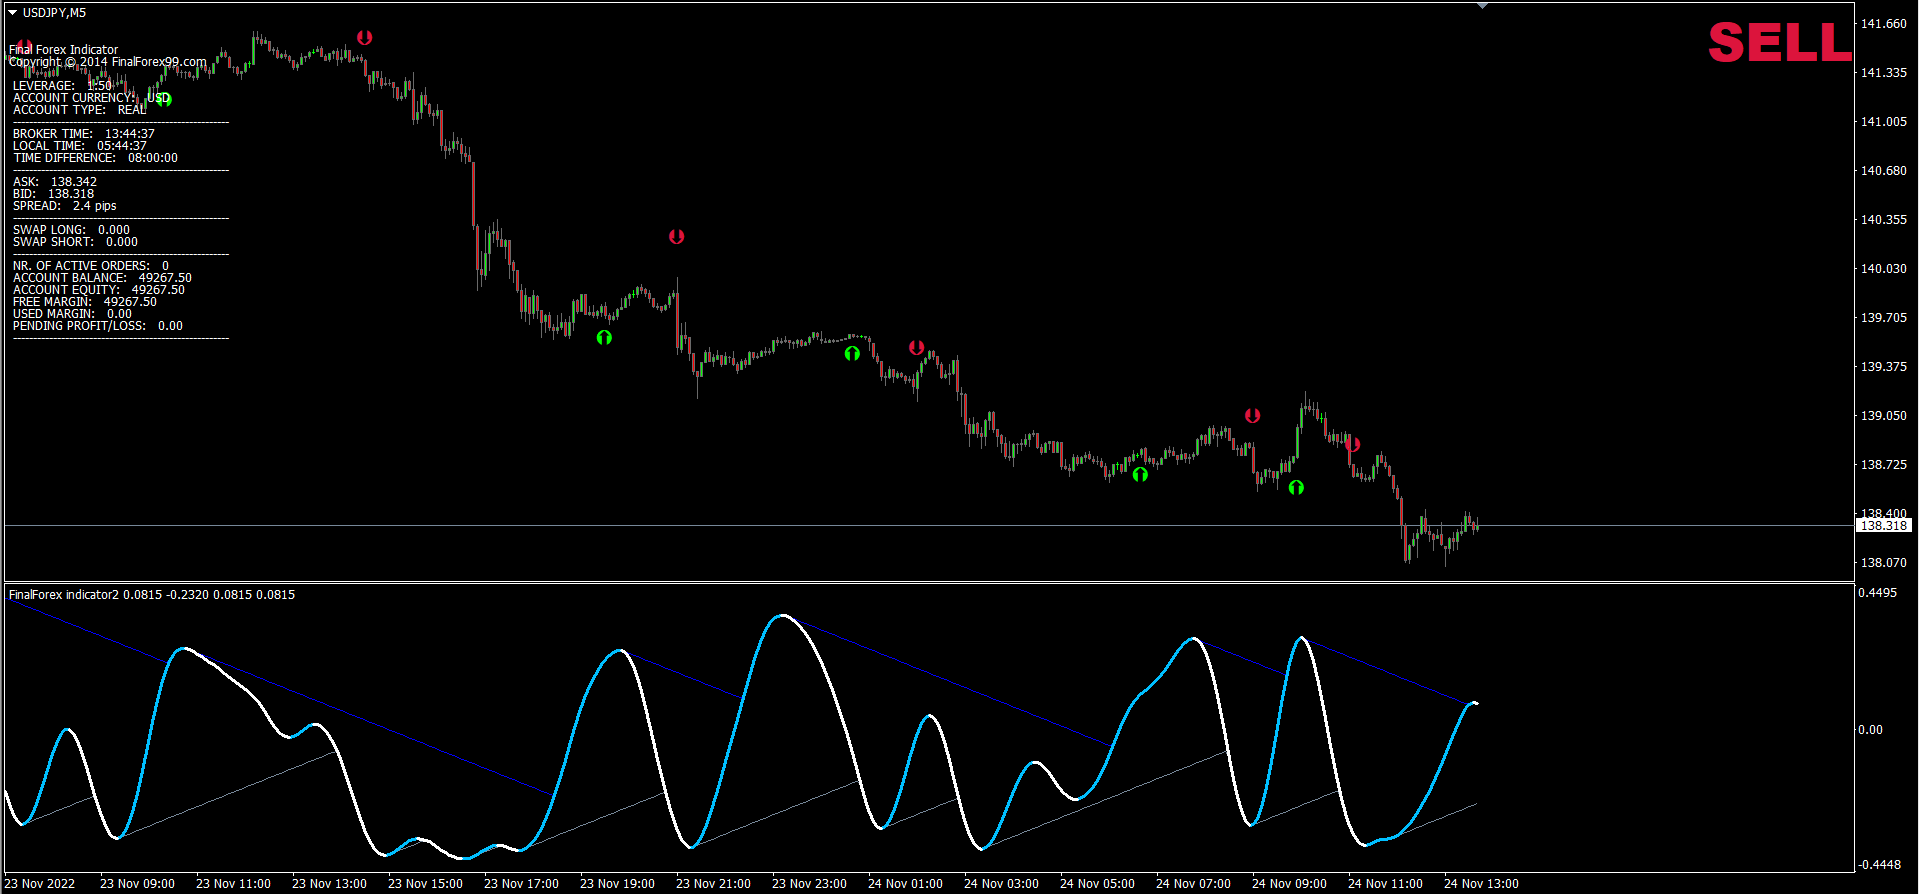
Task: Click the red sell arrow at 24 Nov 02:00
Action: point(917,348)
